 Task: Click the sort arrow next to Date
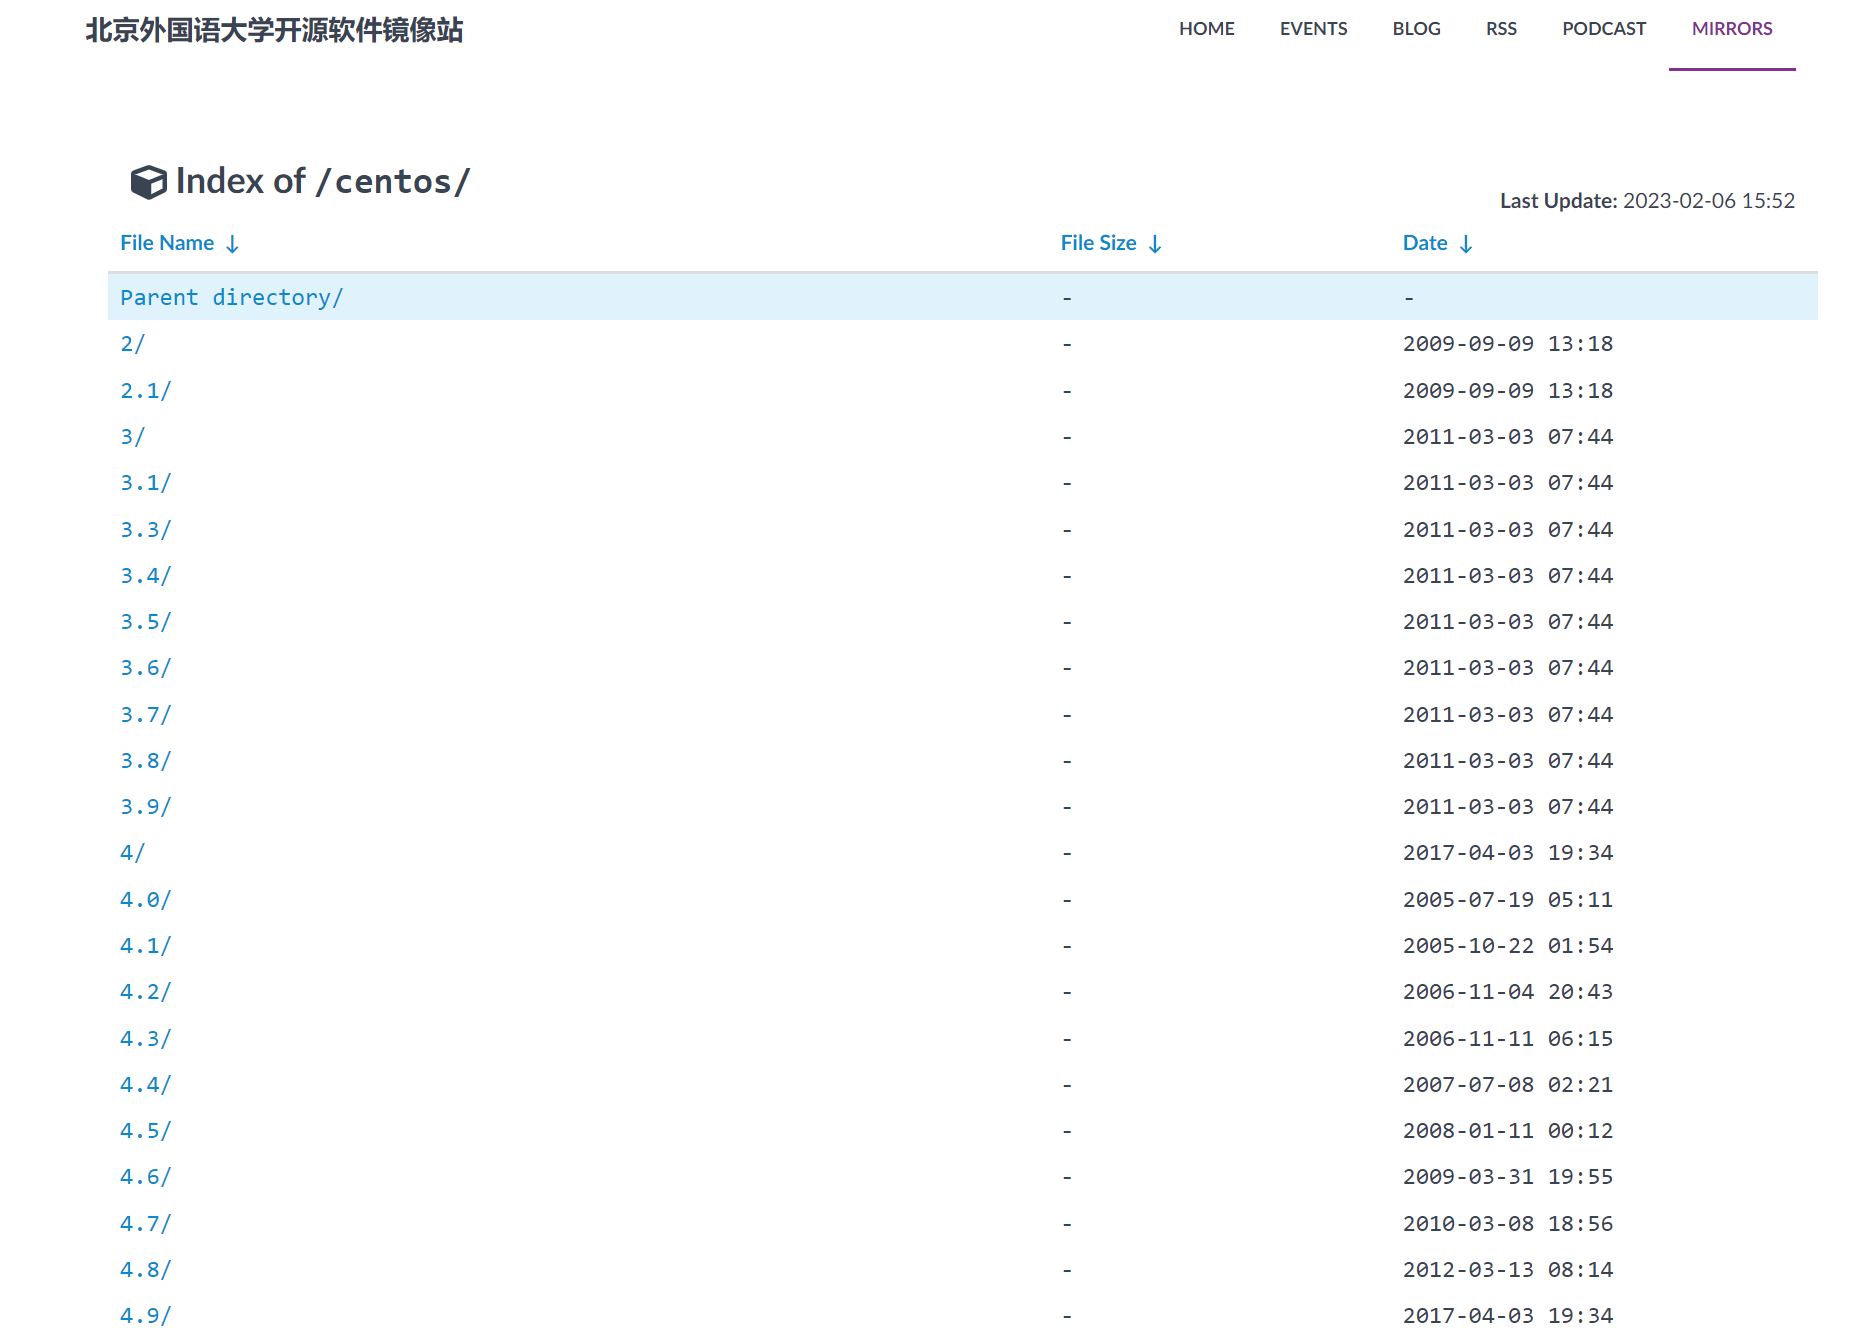[x=1466, y=244]
